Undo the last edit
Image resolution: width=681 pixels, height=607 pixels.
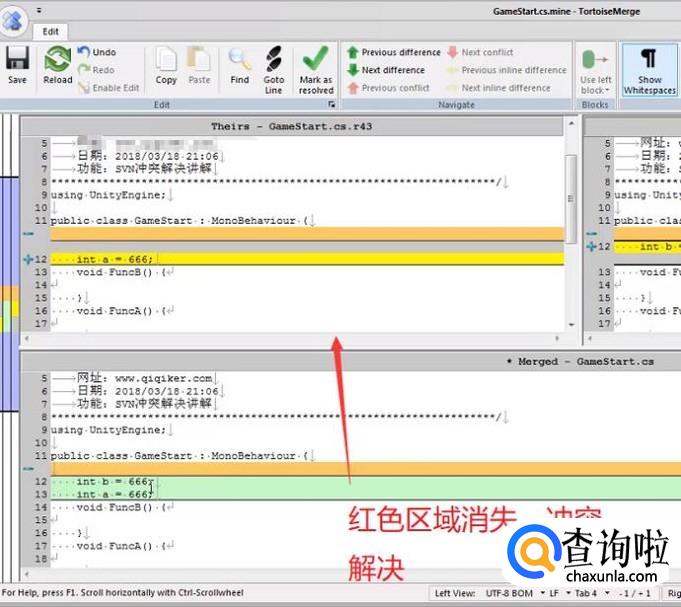coord(97,52)
